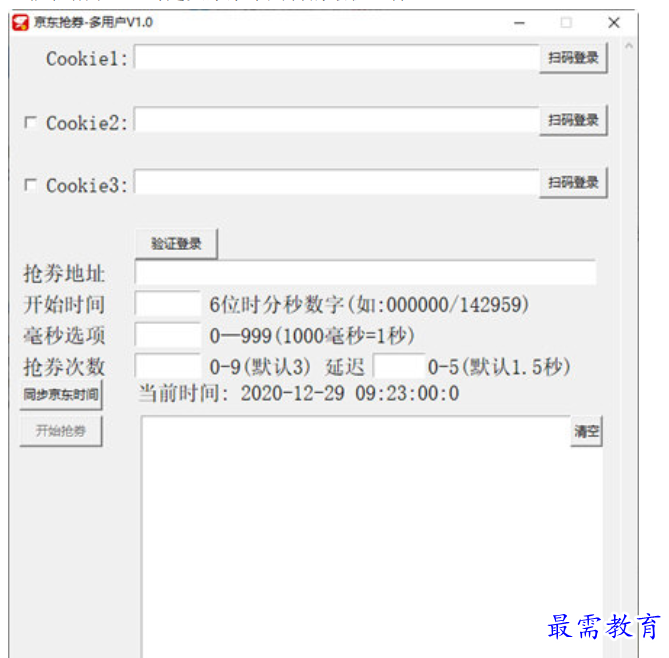This screenshot has width=669, height=658.
Task: Click the 开始抢券 button
Action: click(61, 431)
